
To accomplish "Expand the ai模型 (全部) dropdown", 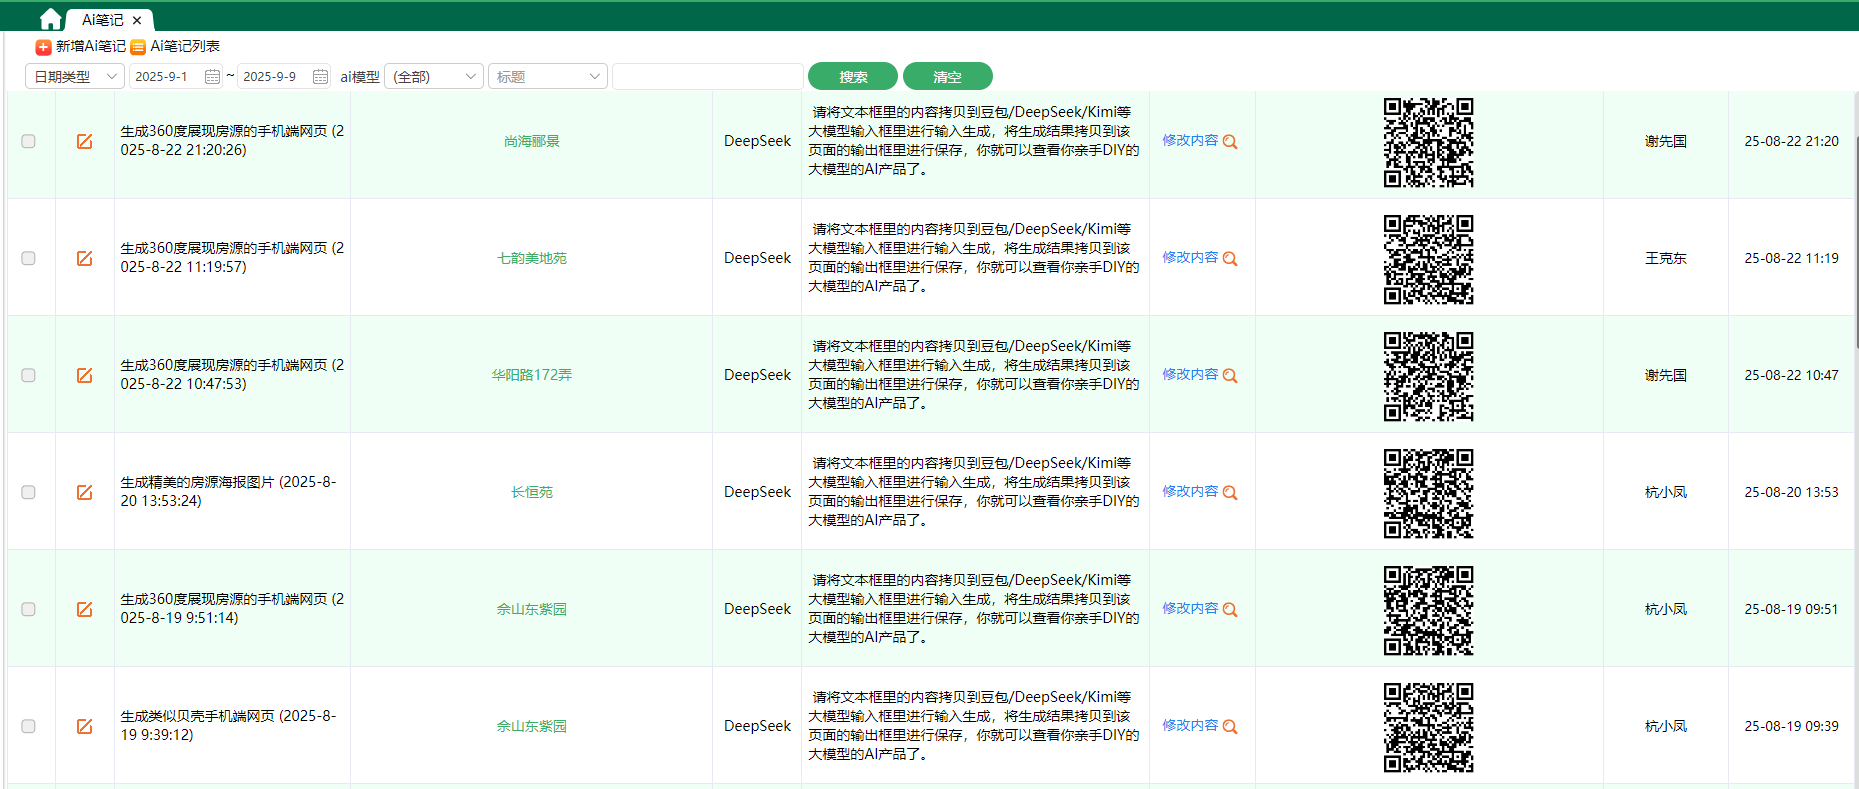I will 434,77.
